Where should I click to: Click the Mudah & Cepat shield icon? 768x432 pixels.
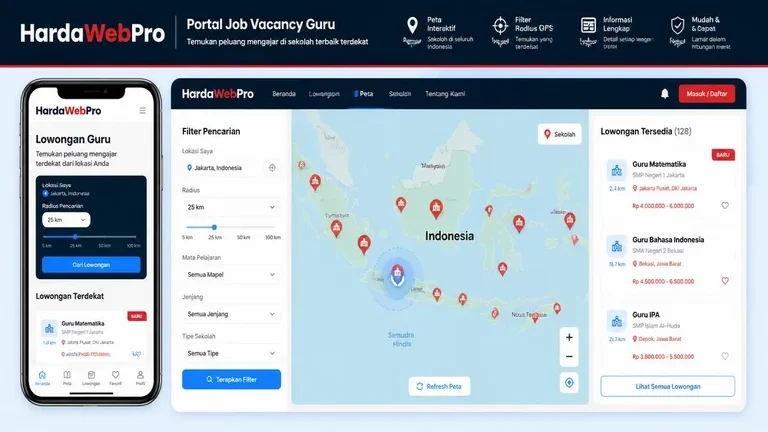pos(677,25)
